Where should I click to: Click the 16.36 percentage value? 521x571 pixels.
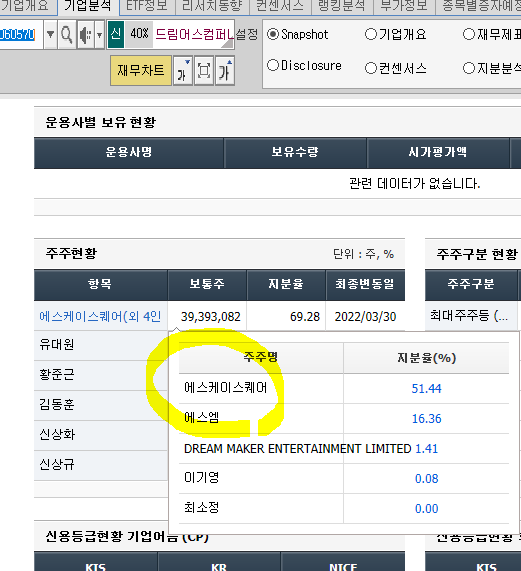[426, 419]
